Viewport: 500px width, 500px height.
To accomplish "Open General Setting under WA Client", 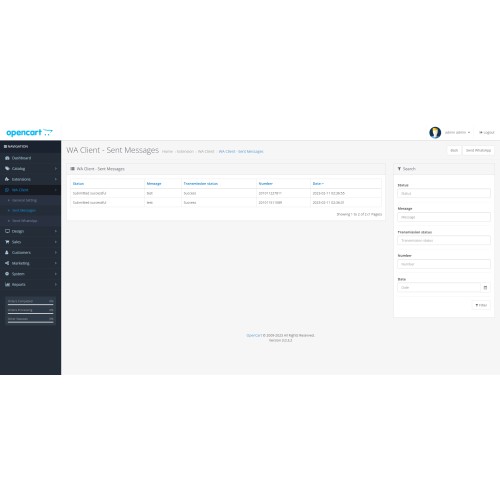I will [24, 200].
